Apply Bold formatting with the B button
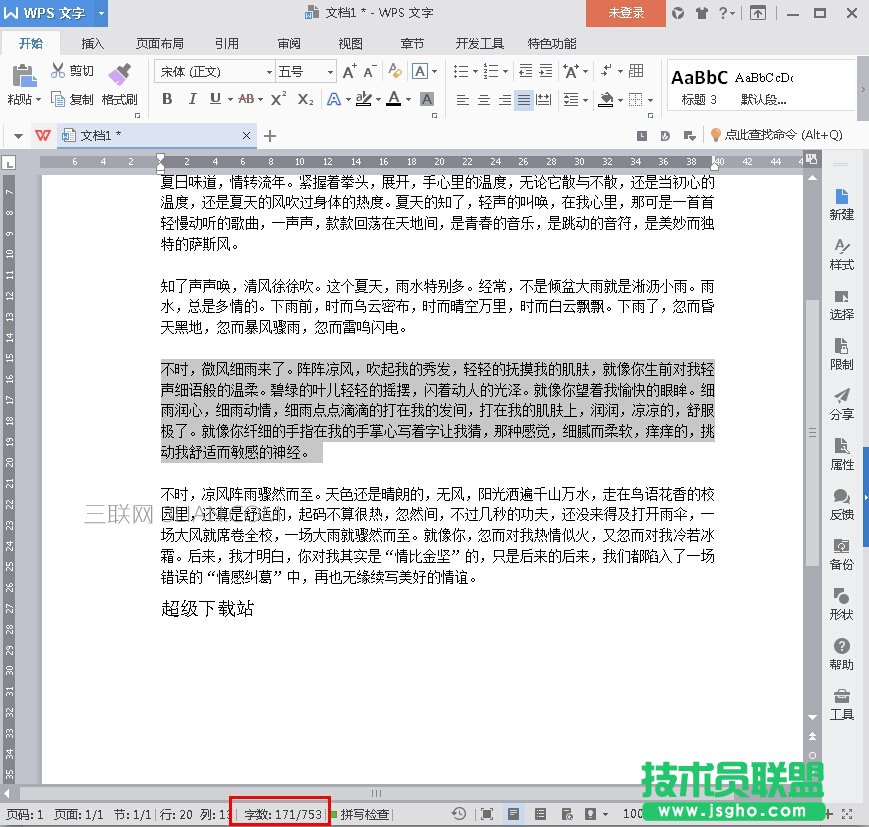 [166, 99]
